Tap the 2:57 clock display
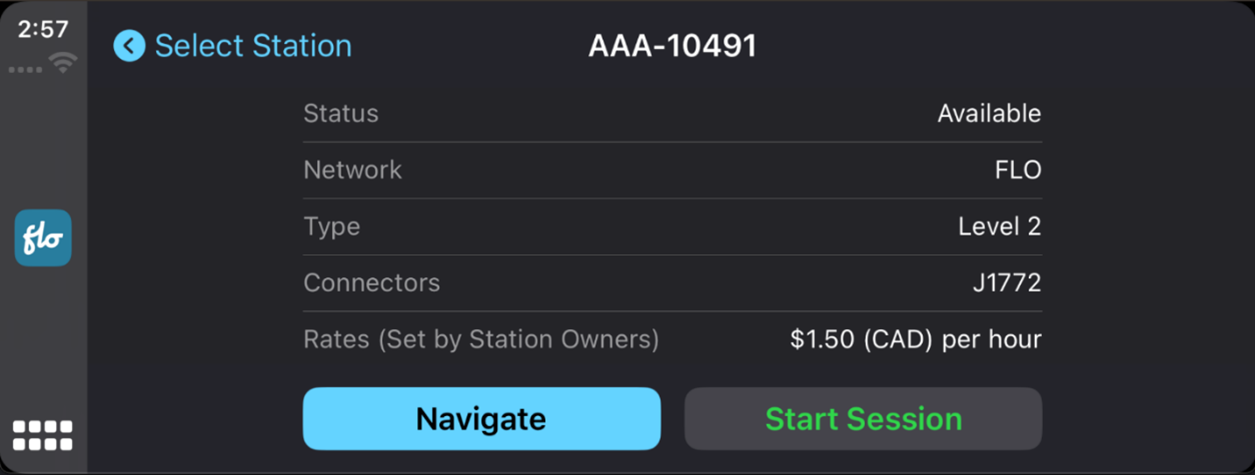Image resolution: width=1255 pixels, height=475 pixels. (x=43, y=29)
